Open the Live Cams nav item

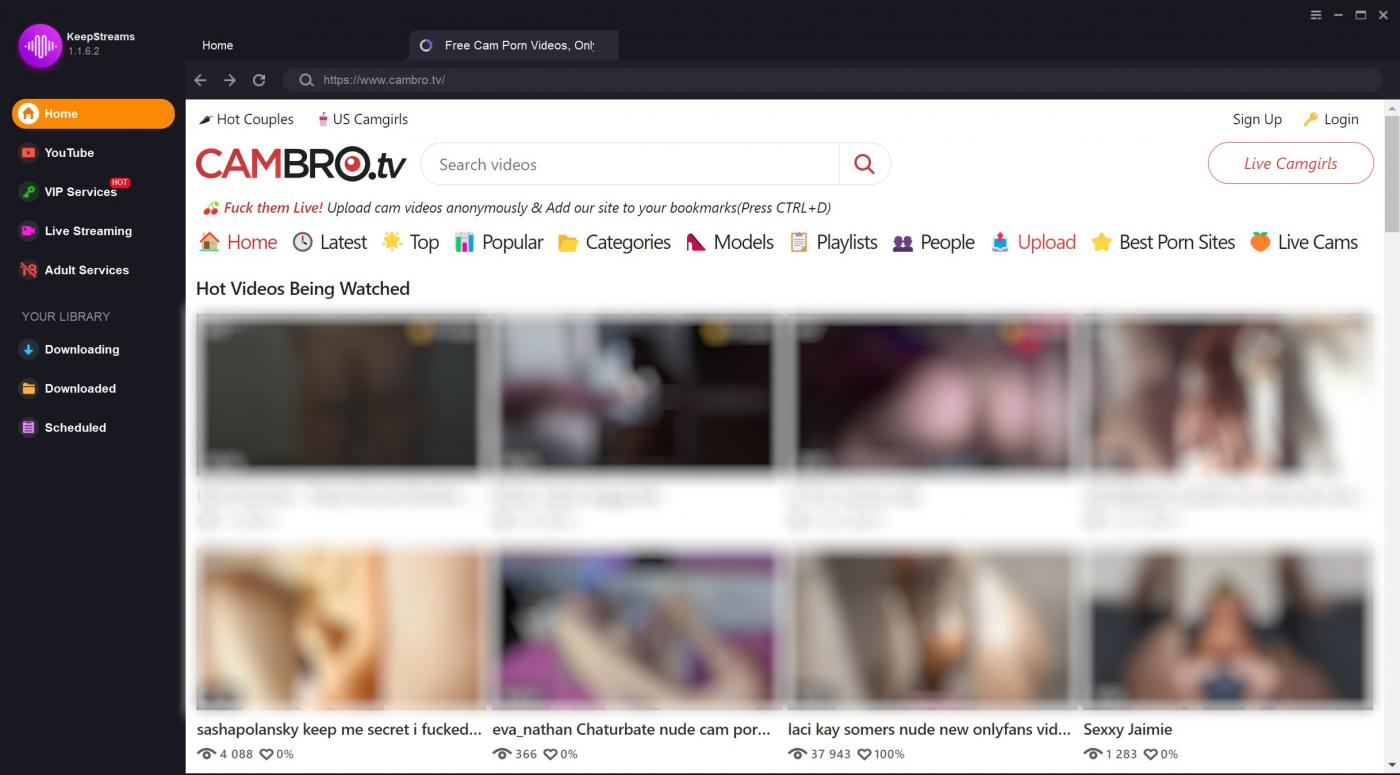(x=1304, y=242)
